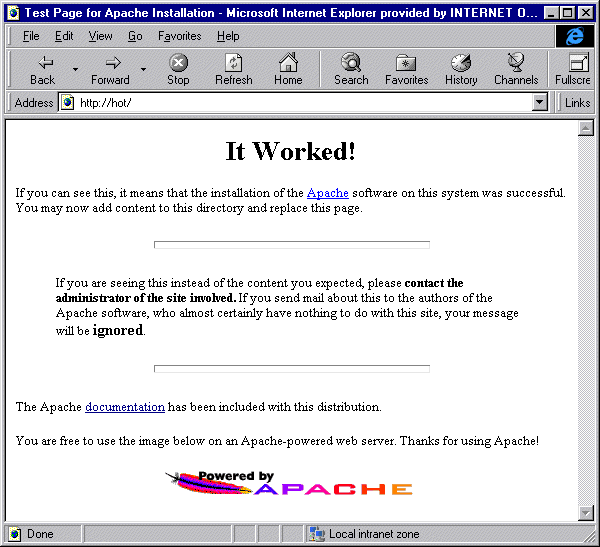Click the Forward arrow toolbar icon

point(110,63)
